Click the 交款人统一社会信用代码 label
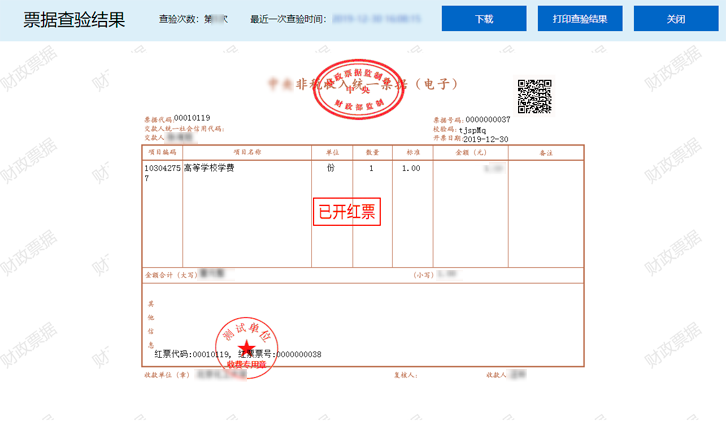Viewport: 726px width, 433px height. click(184, 129)
